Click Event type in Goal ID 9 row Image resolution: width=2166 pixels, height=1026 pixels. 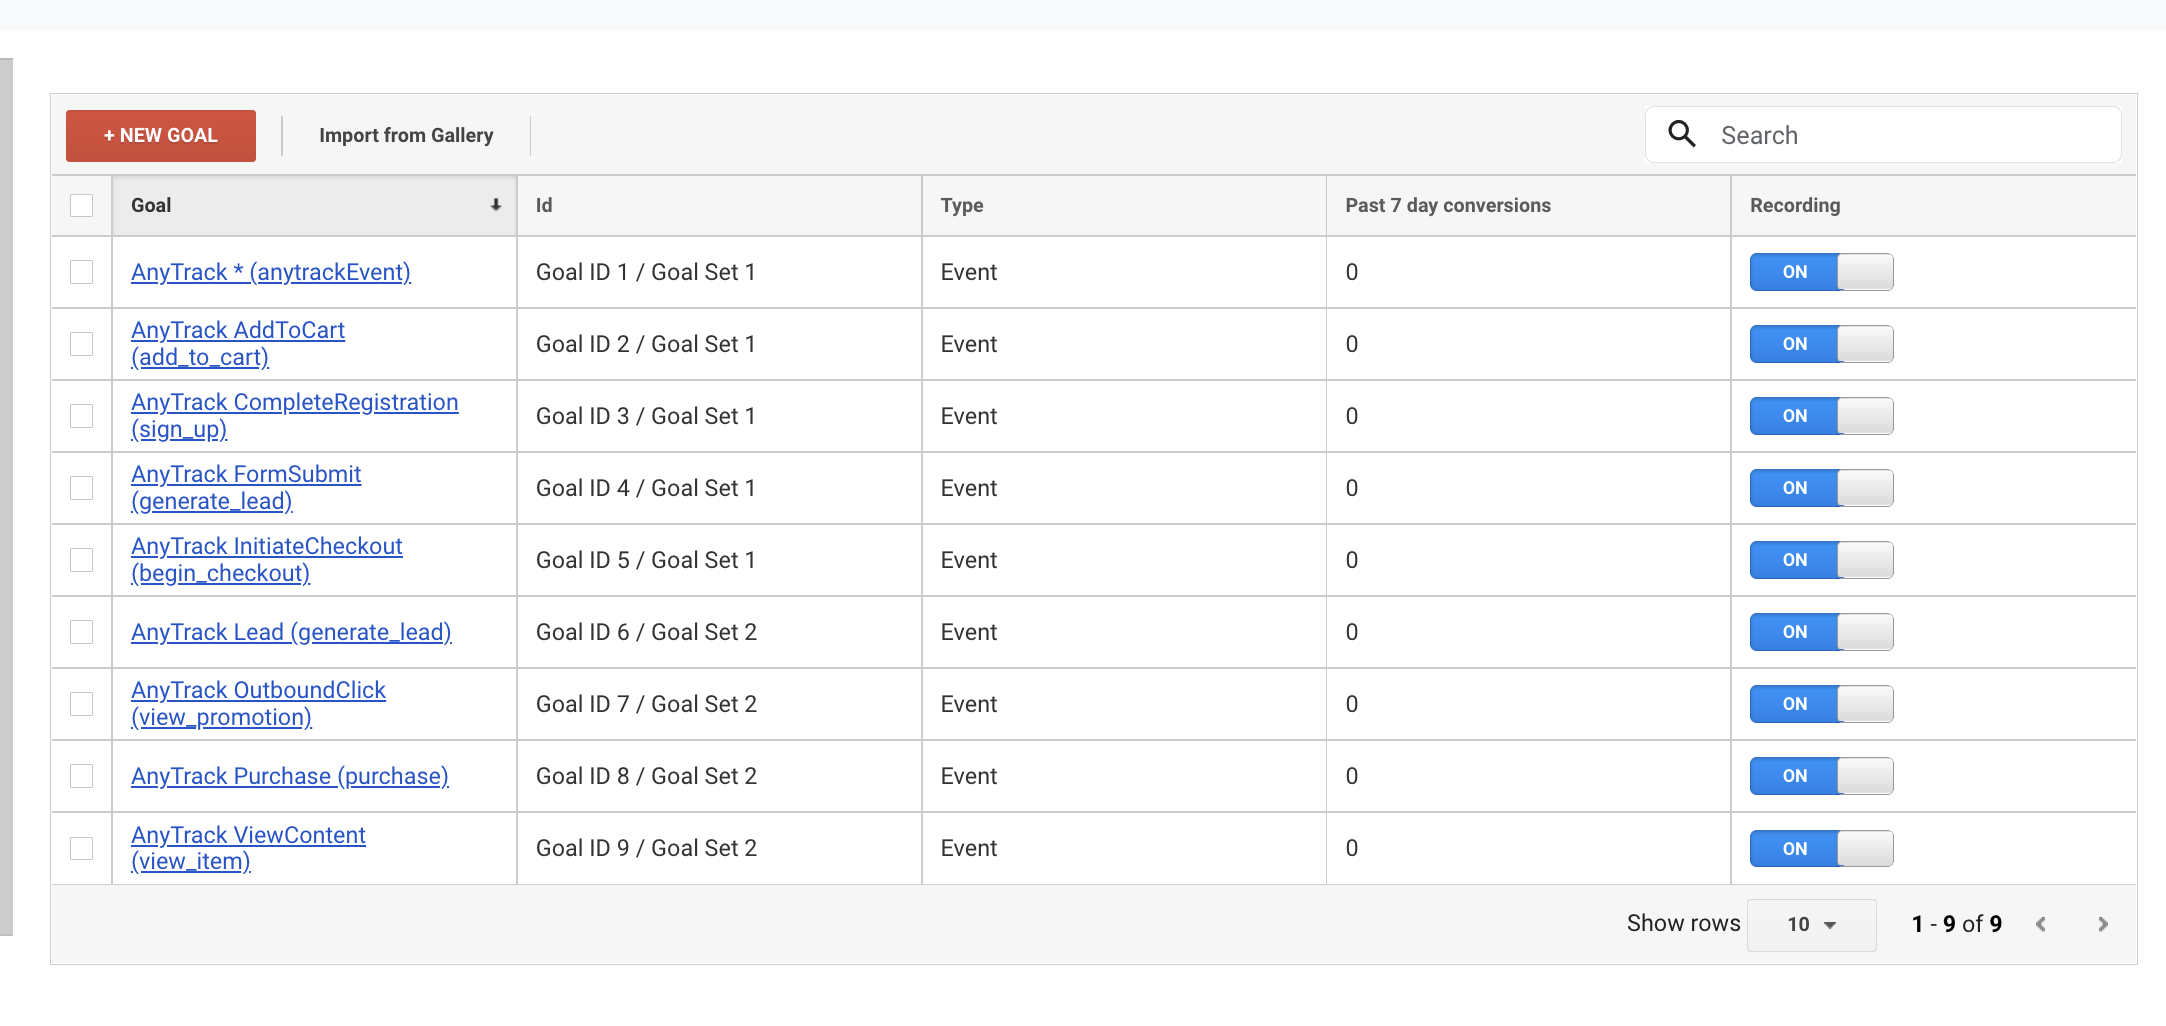pos(969,848)
